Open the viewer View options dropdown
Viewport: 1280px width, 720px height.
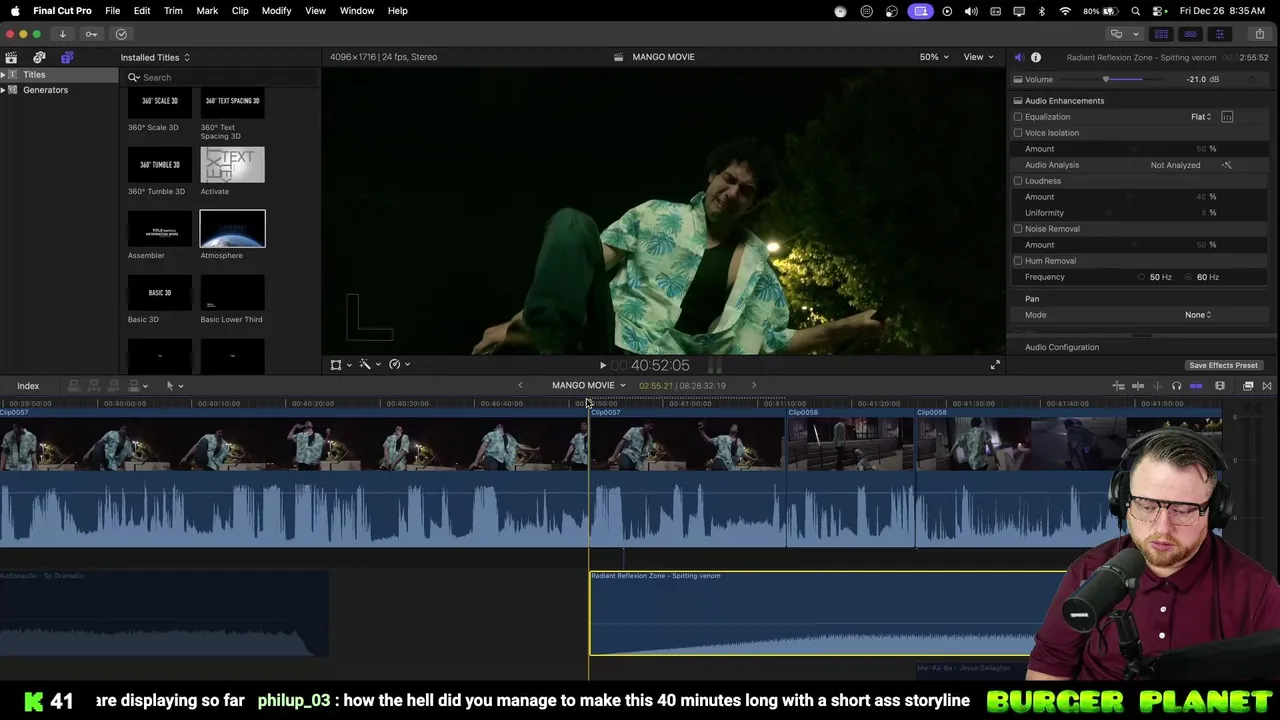978,57
